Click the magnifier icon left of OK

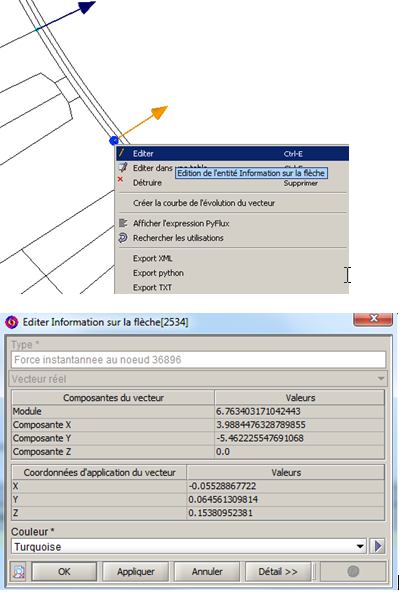tap(19, 571)
